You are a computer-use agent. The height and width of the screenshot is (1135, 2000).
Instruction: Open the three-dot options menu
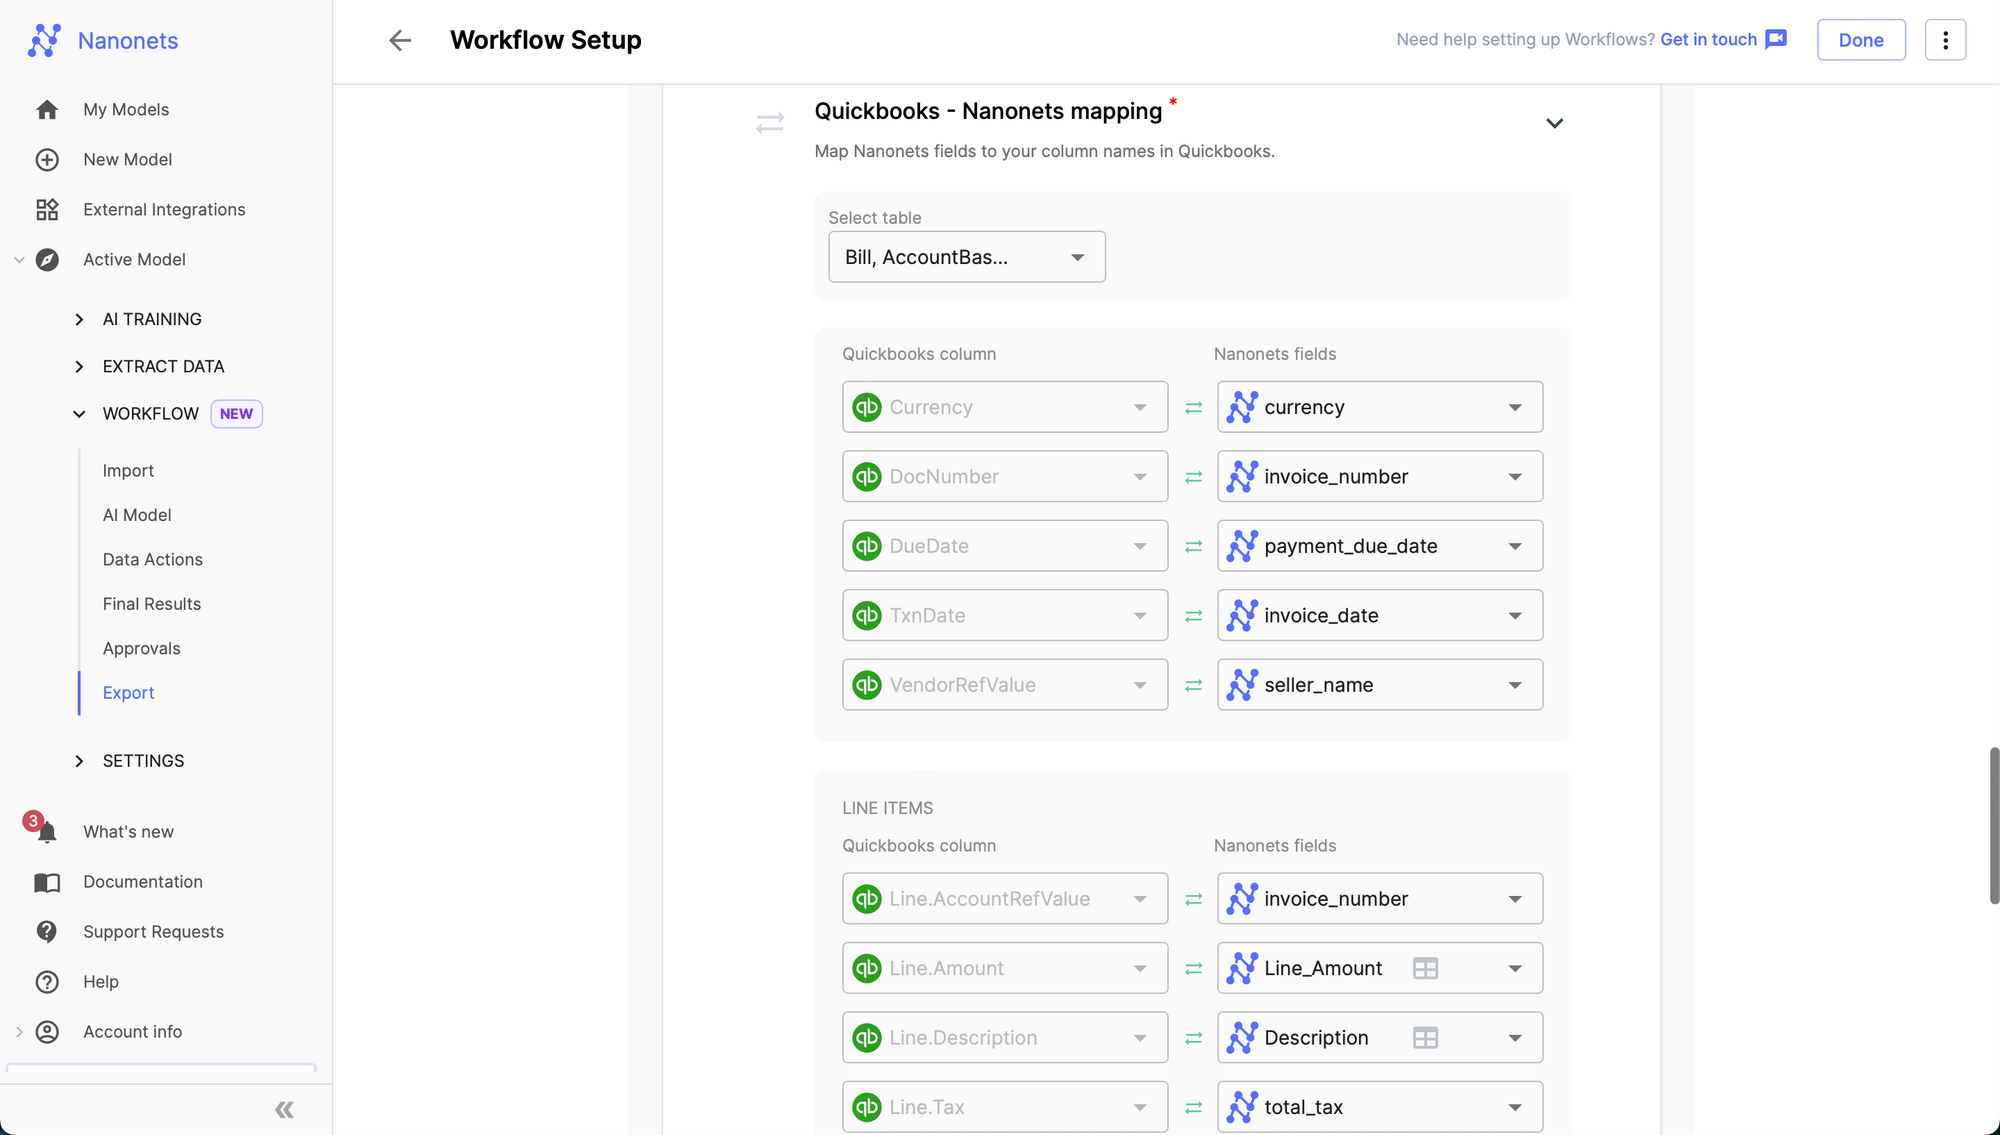tap(1945, 40)
